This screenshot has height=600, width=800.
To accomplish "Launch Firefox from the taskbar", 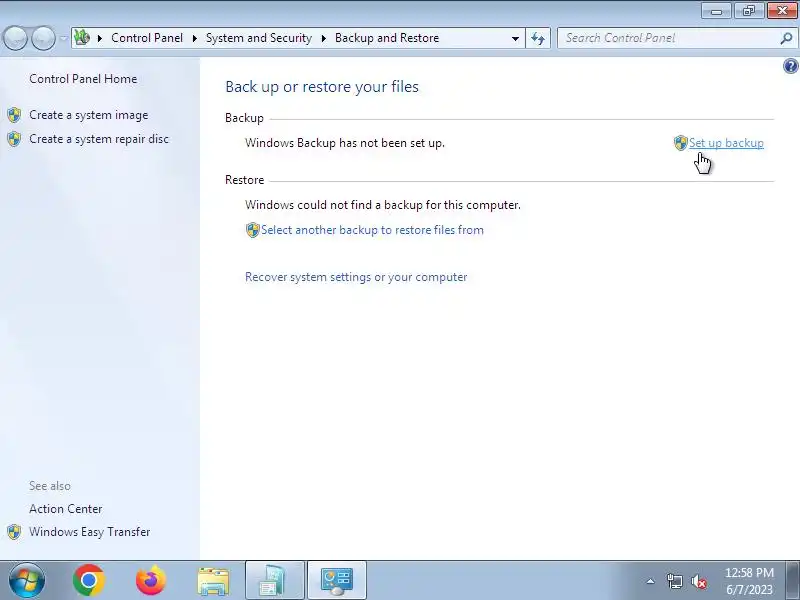I will coord(151,581).
